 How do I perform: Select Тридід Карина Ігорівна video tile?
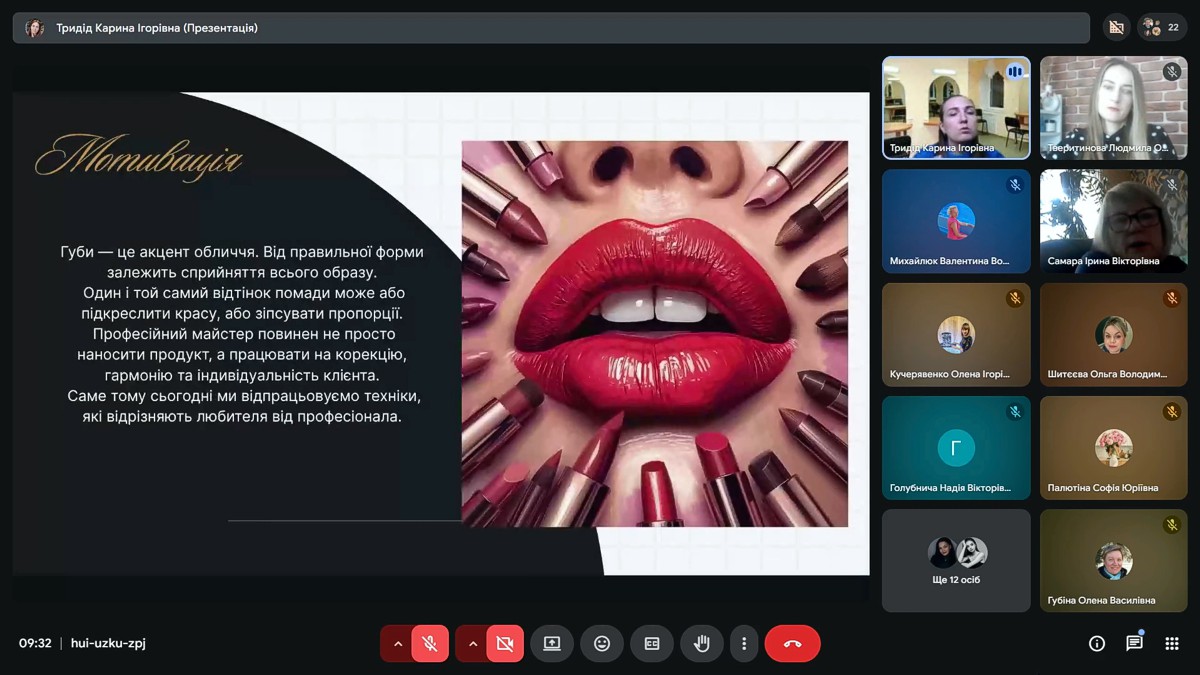[x=956, y=107]
